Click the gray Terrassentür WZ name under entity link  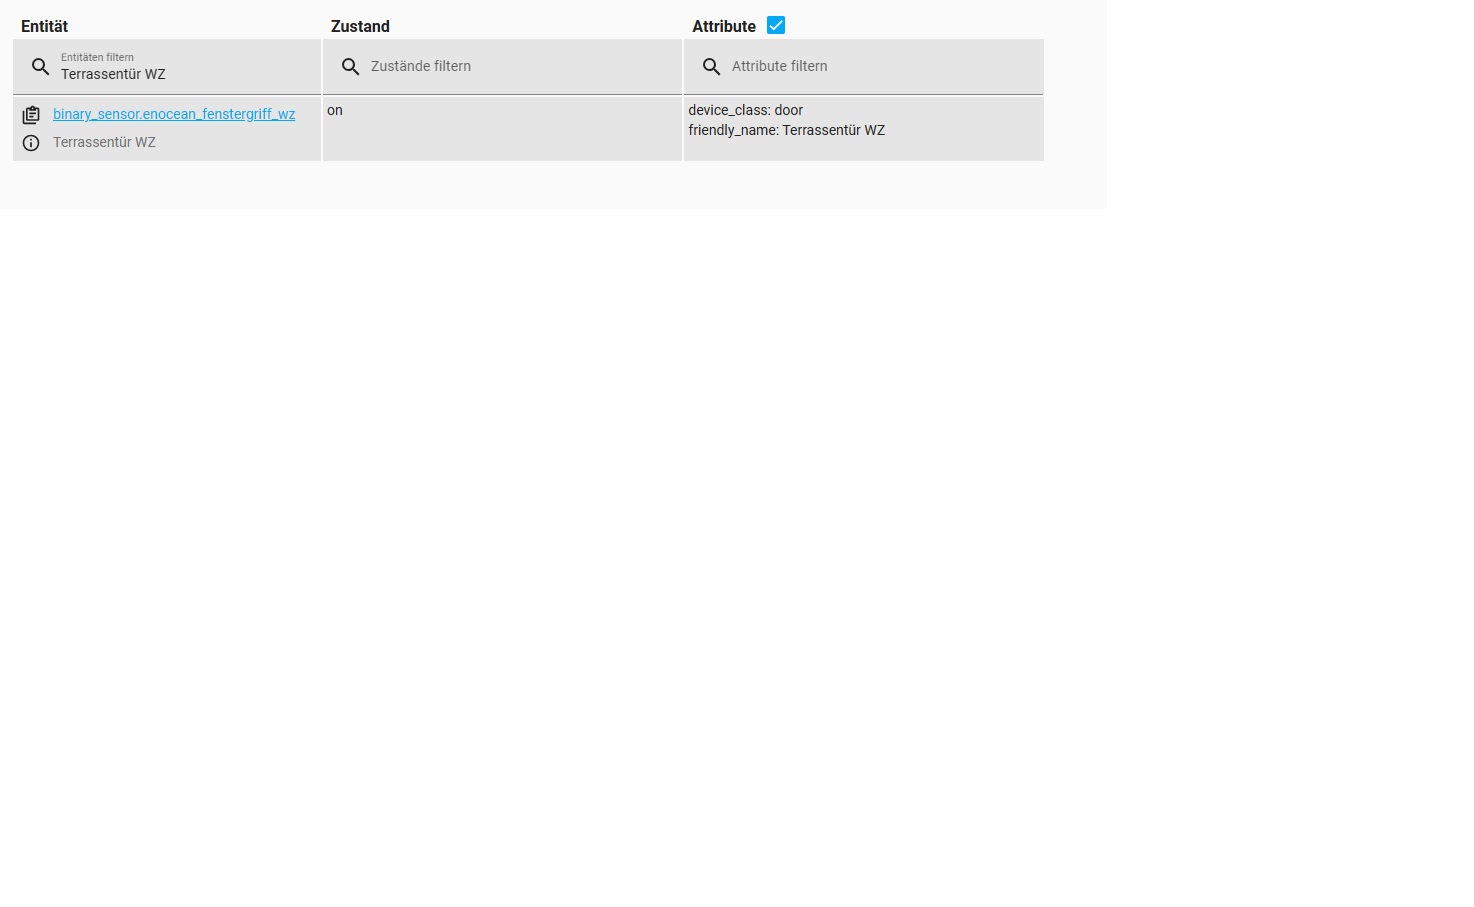click(104, 142)
